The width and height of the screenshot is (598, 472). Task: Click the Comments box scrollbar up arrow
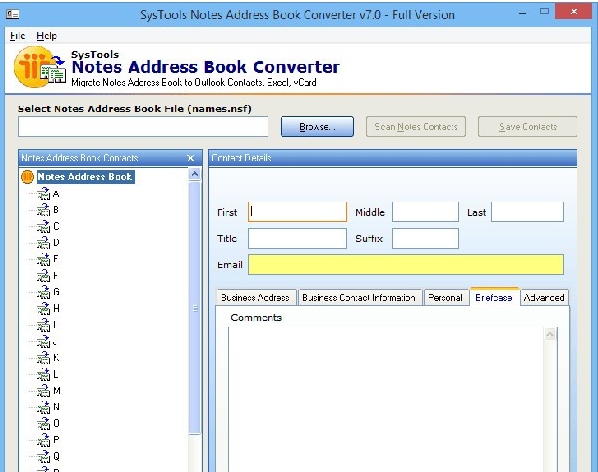click(x=550, y=334)
